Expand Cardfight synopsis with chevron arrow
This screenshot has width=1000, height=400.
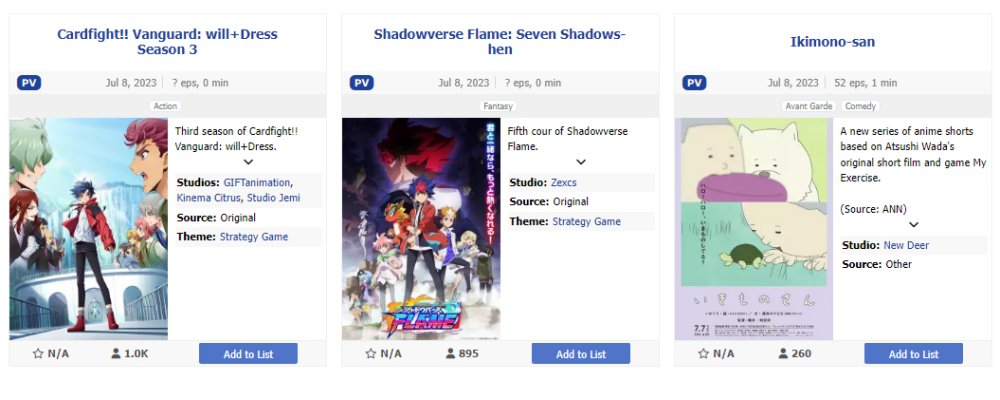[x=248, y=162]
